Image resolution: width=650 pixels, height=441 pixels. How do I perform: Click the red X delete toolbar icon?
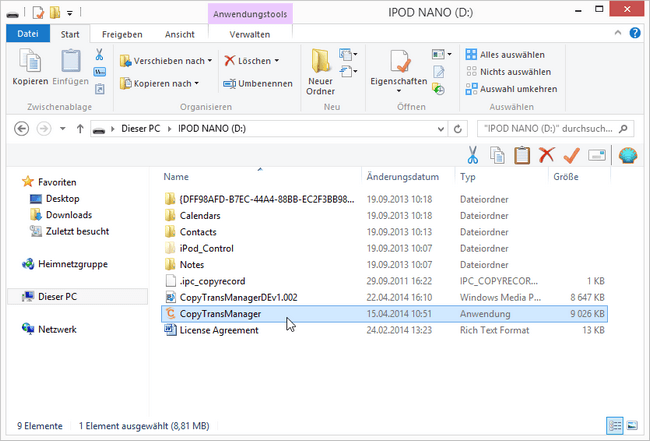point(546,155)
